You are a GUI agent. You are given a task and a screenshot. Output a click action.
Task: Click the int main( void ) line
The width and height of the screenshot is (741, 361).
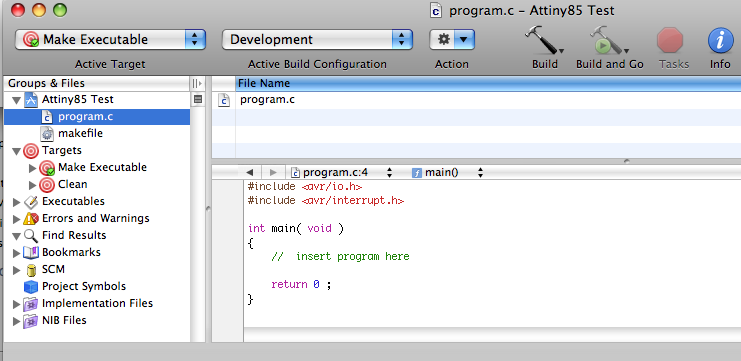tap(296, 229)
